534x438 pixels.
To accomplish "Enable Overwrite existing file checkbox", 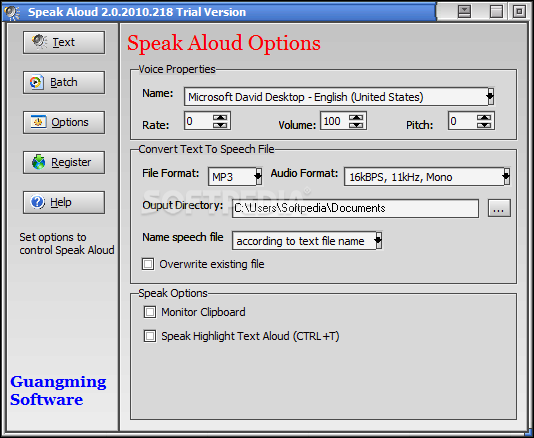I will tap(148, 264).
